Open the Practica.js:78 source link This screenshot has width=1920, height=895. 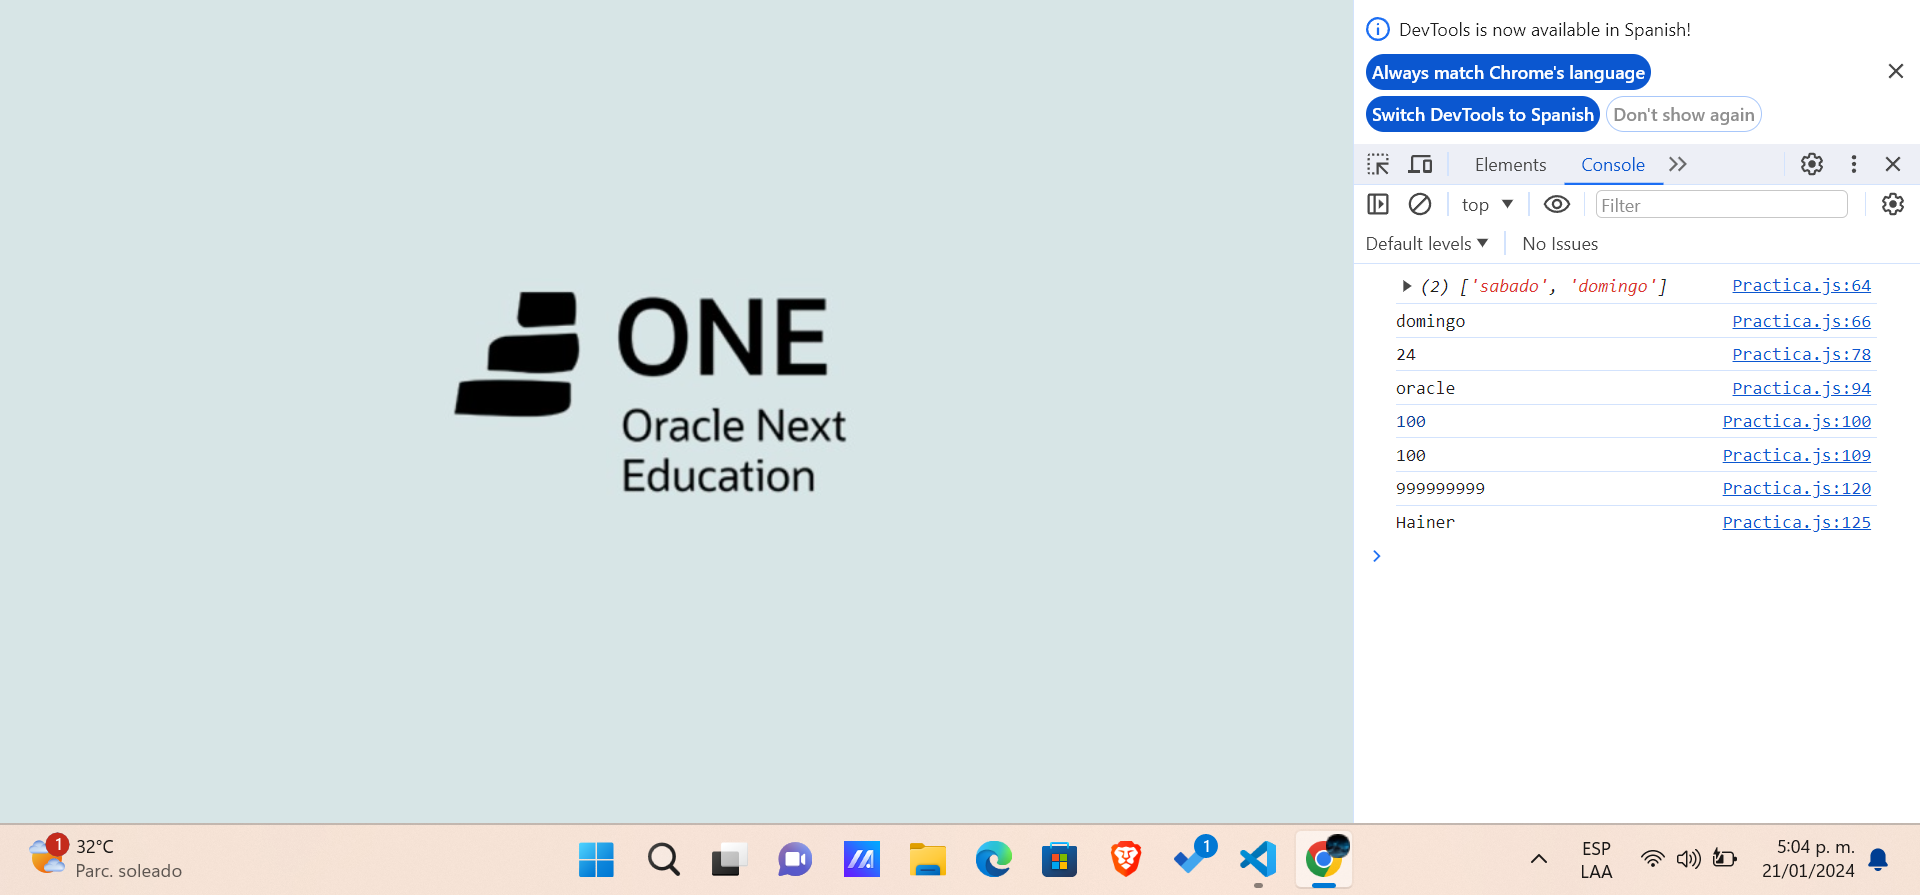coord(1801,354)
